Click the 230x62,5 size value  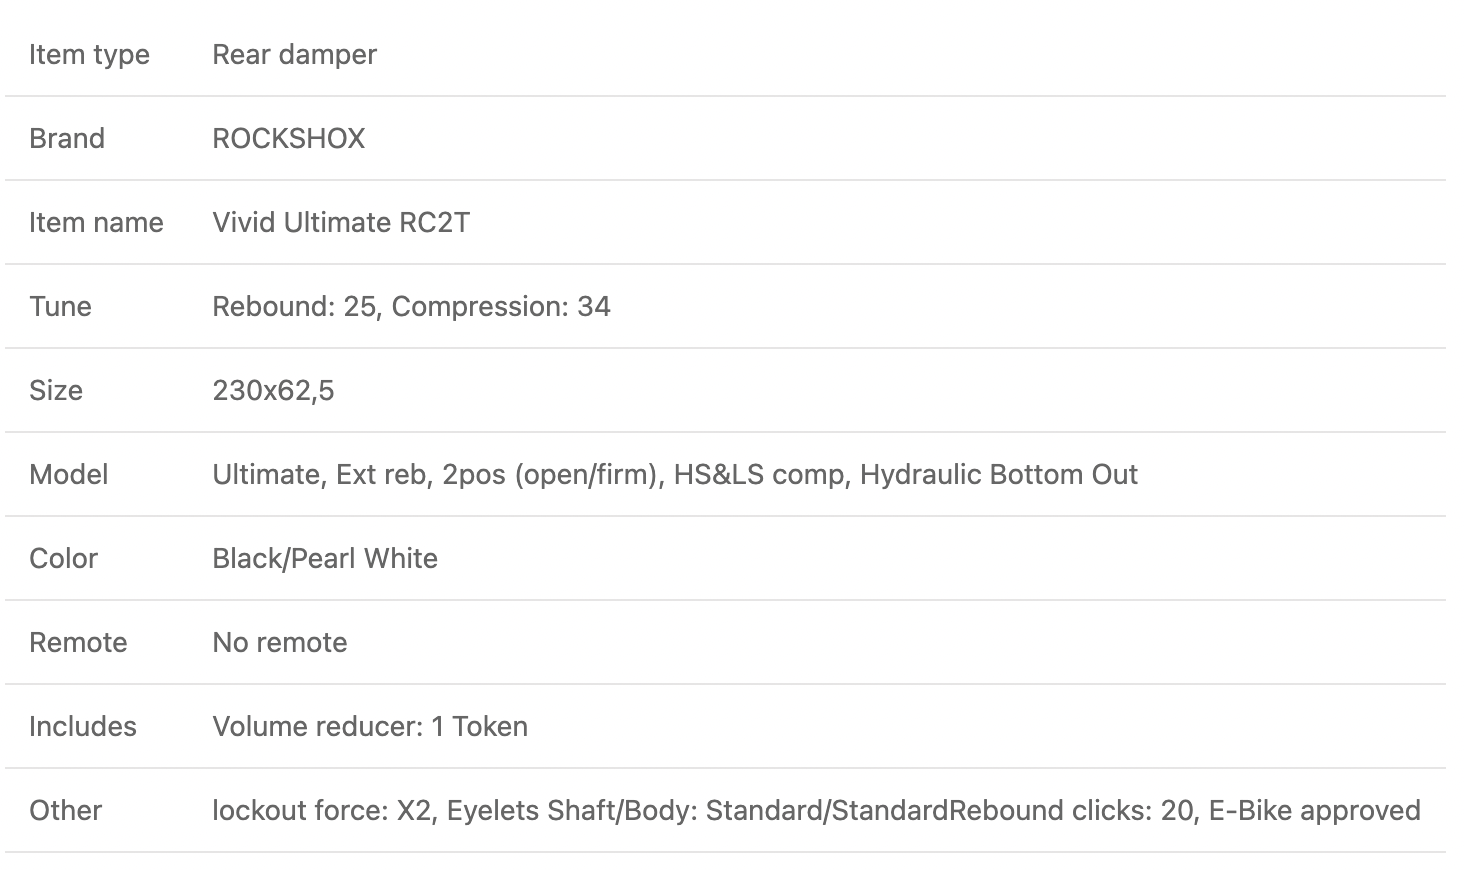[x=273, y=390]
